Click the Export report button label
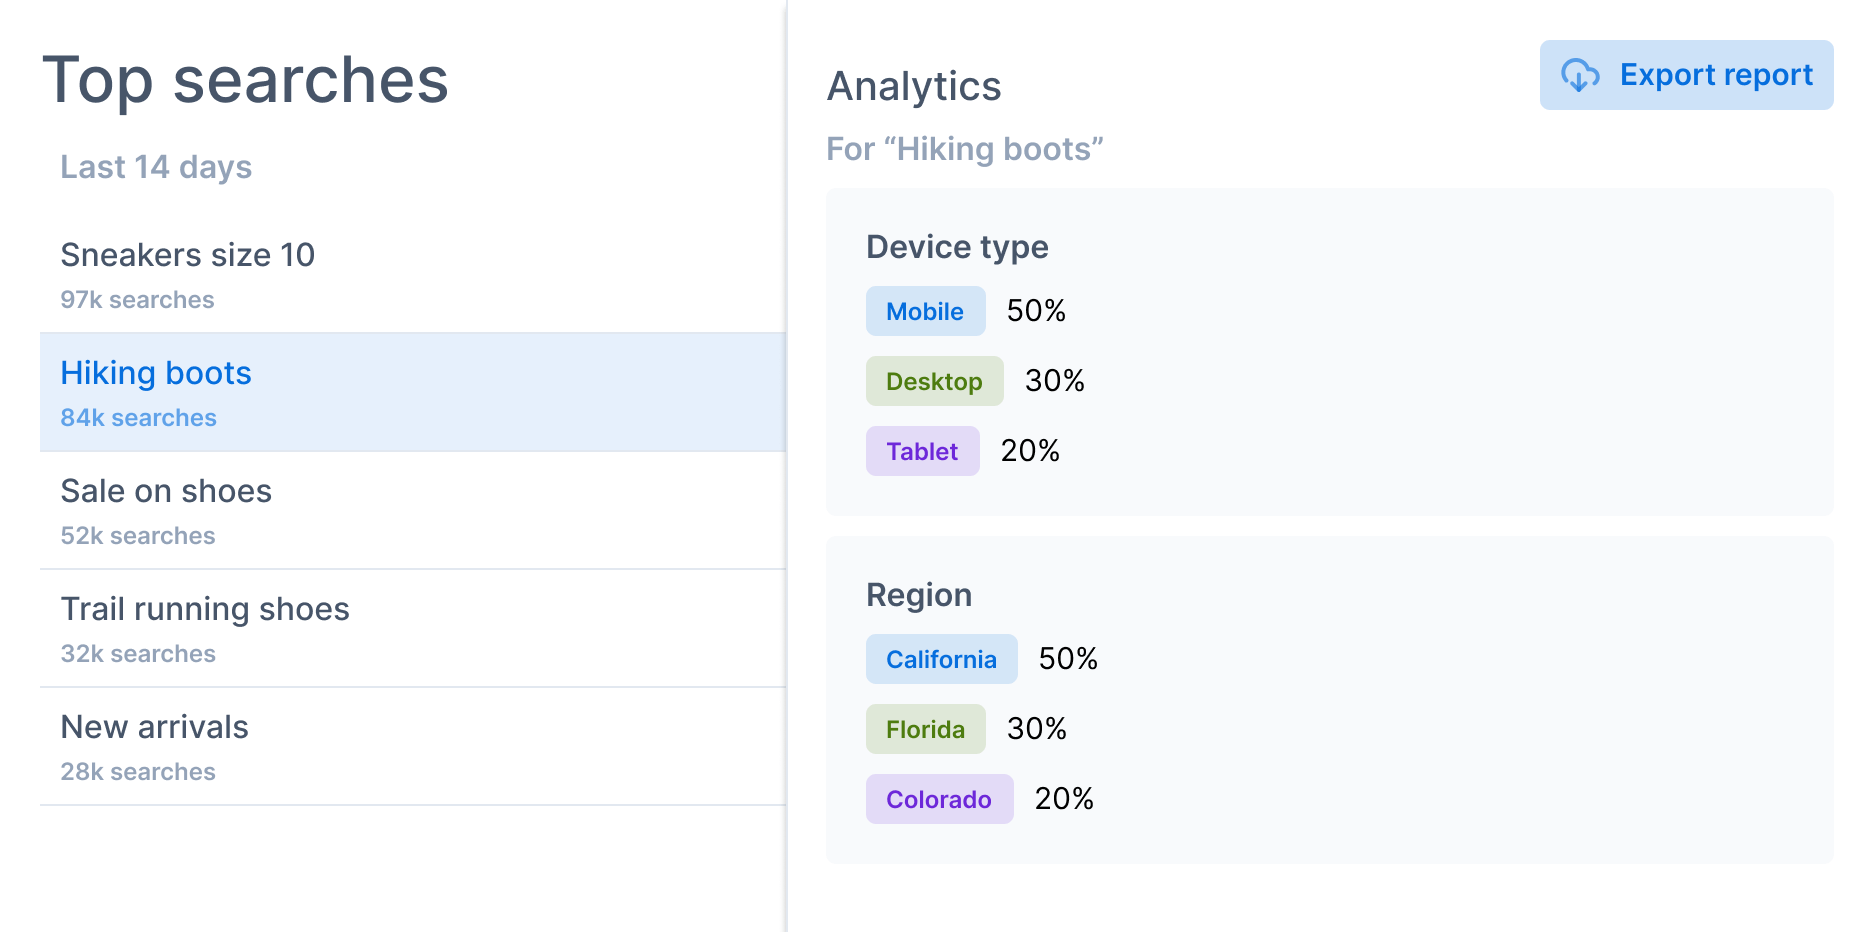Image resolution: width=1874 pixels, height=932 pixels. pyautogui.click(x=1716, y=75)
